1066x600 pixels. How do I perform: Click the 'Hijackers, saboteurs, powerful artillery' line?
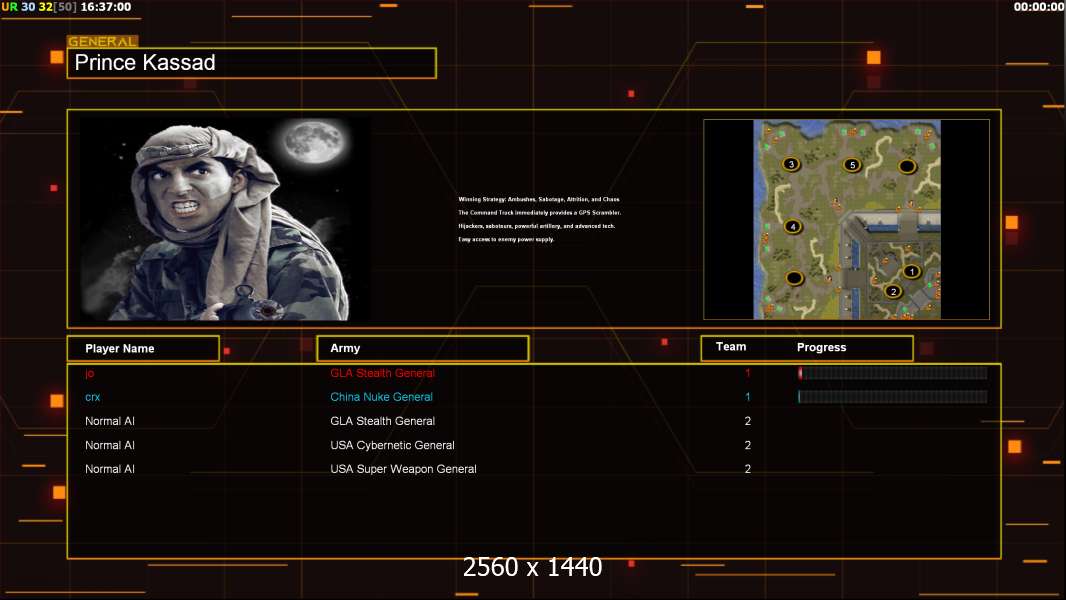coord(536,226)
